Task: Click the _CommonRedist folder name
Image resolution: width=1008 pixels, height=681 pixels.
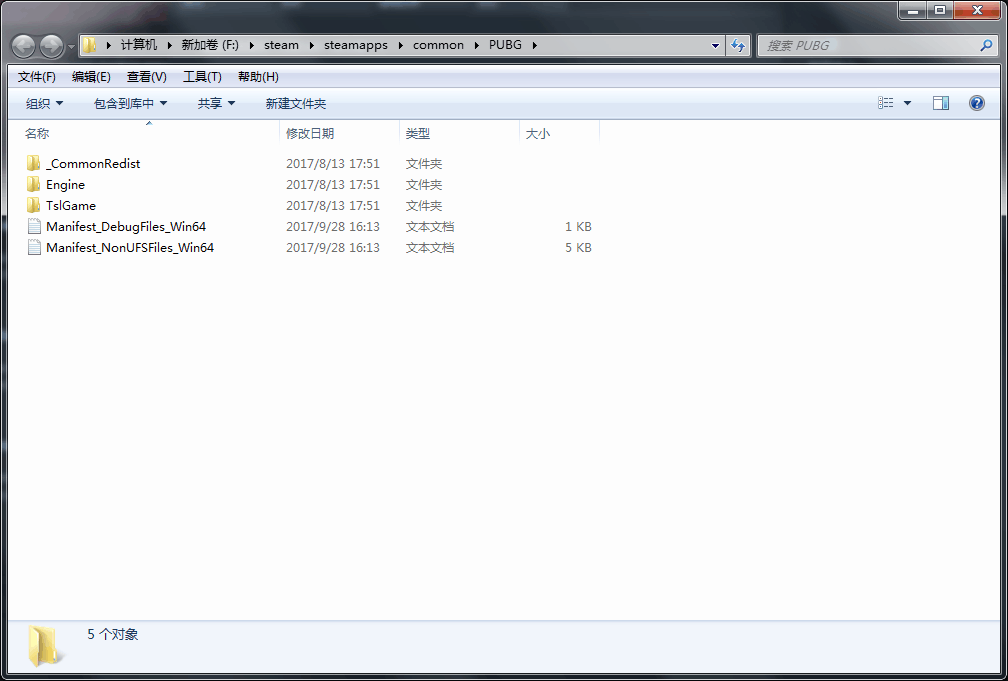Action: (x=93, y=163)
